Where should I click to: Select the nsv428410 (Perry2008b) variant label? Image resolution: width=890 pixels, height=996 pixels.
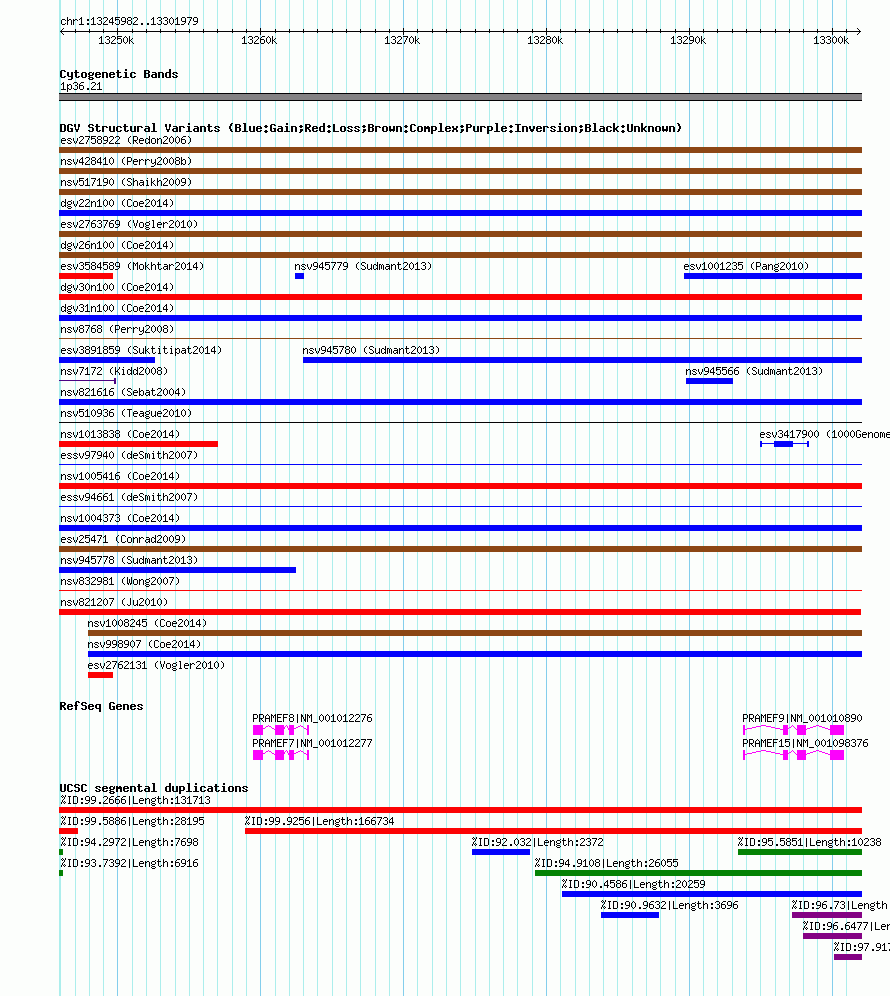pos(126,161)
